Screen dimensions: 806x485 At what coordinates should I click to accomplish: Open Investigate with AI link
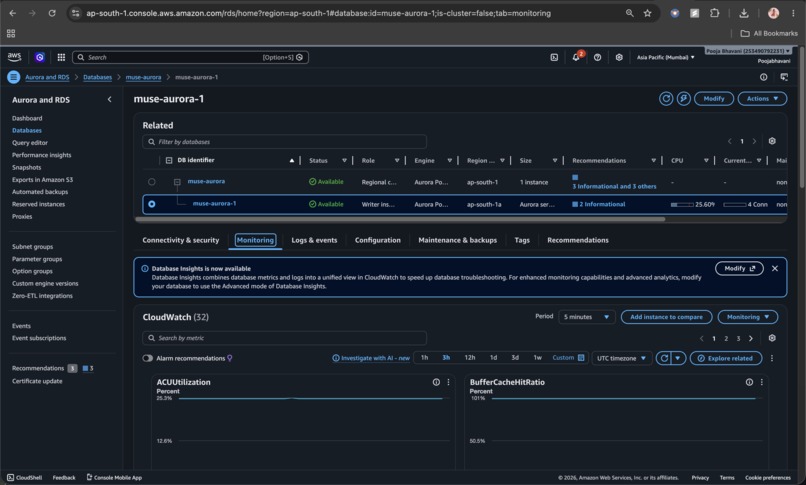[x=371, y=358]
